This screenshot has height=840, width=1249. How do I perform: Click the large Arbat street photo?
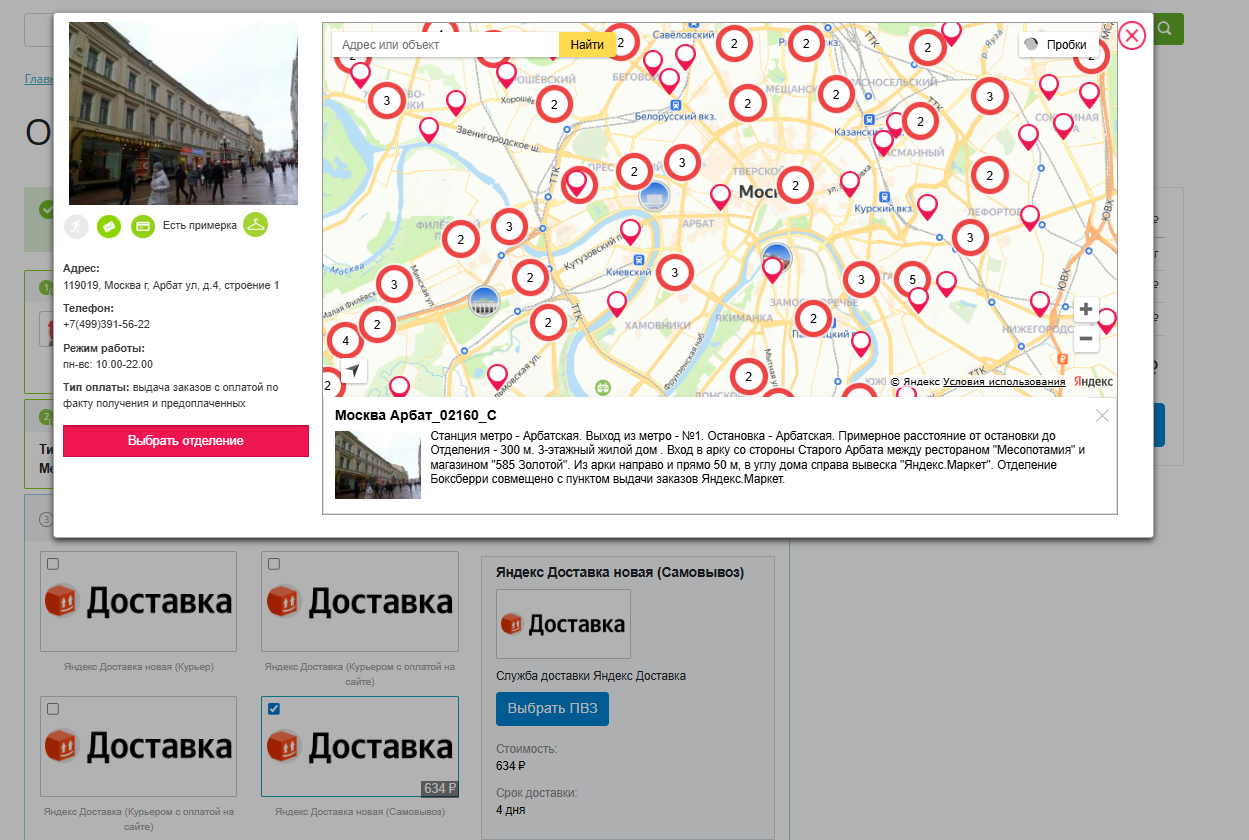183,114
